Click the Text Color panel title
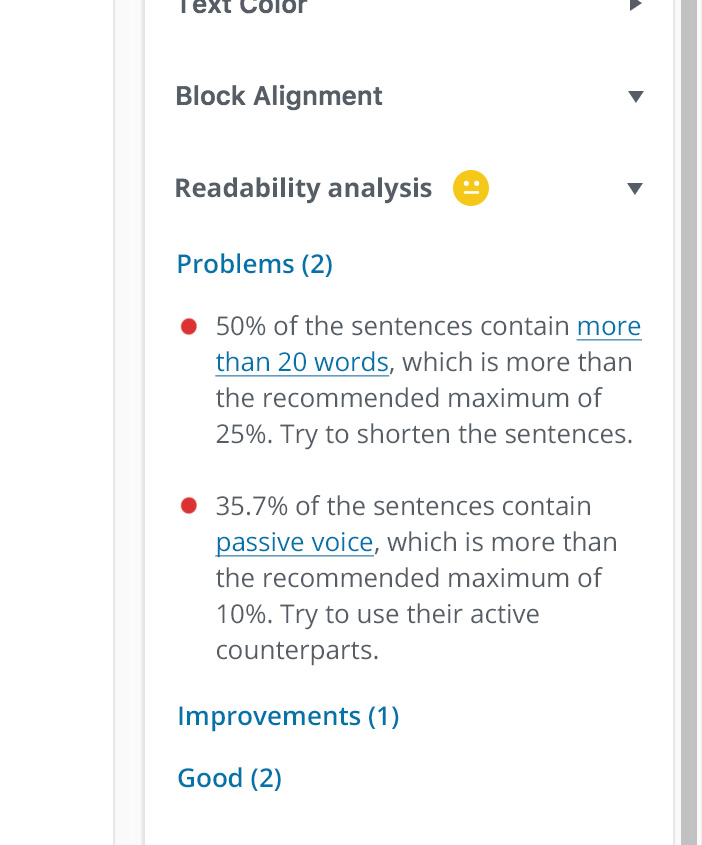This screenshot has width=702, height=845. 241,6
